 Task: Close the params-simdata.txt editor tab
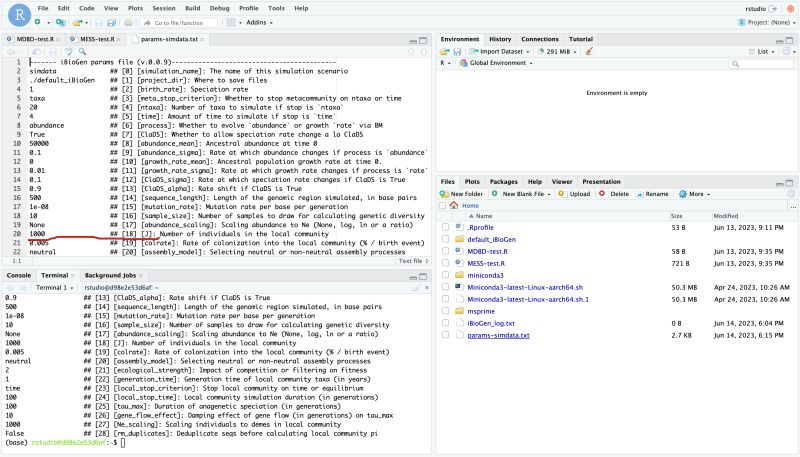pyautogui.click(x=202, y=39)
